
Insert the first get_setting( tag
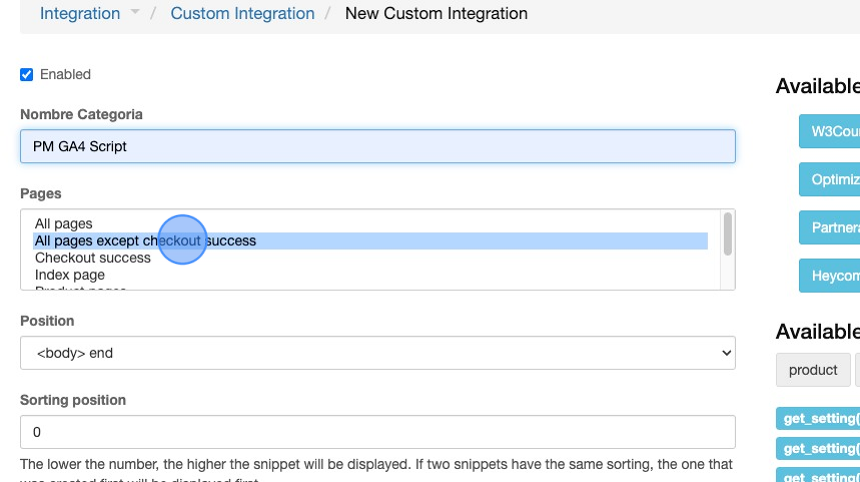820,419
